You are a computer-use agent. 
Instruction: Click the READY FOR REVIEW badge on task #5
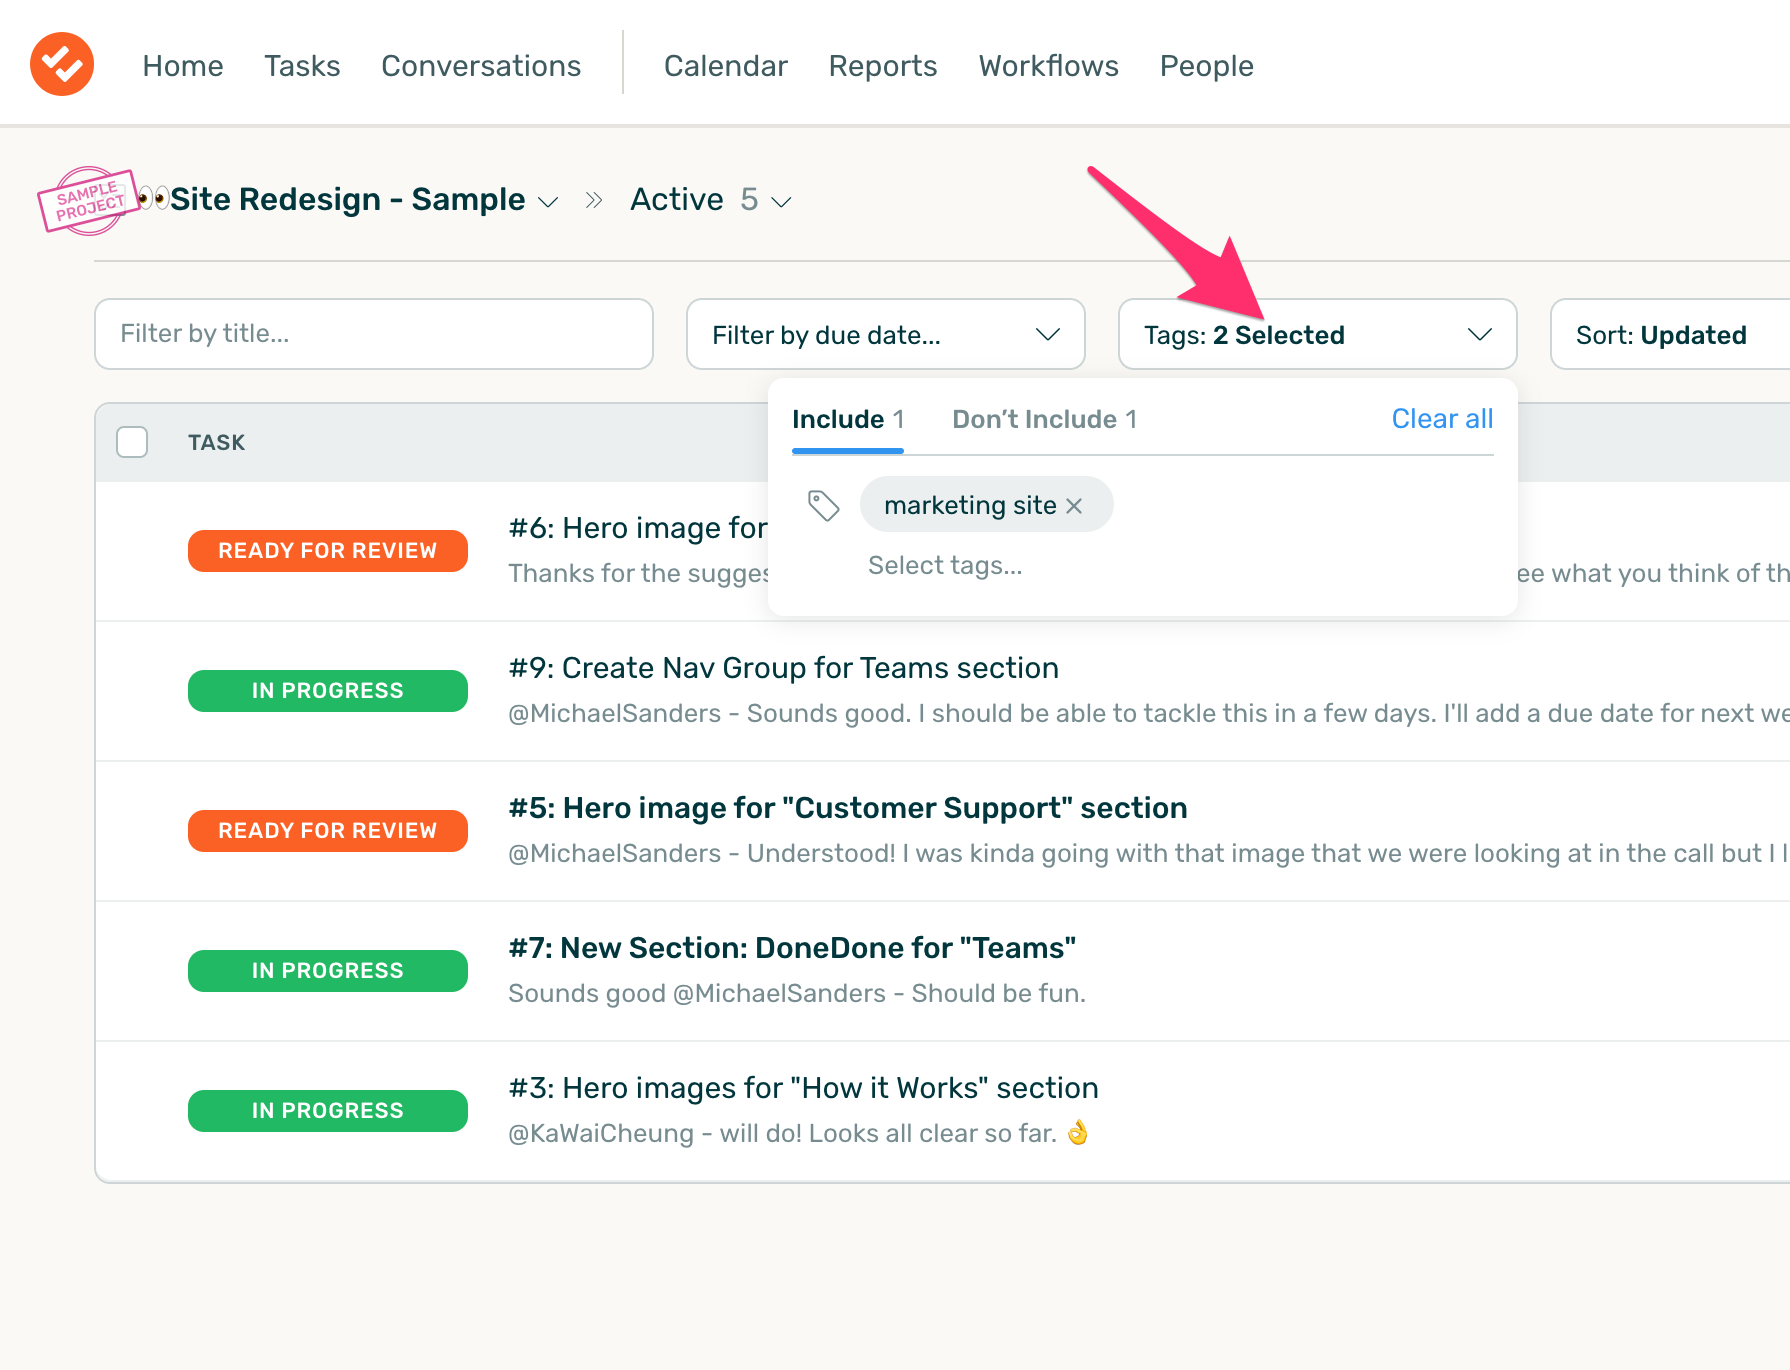[x=327, y=830]
